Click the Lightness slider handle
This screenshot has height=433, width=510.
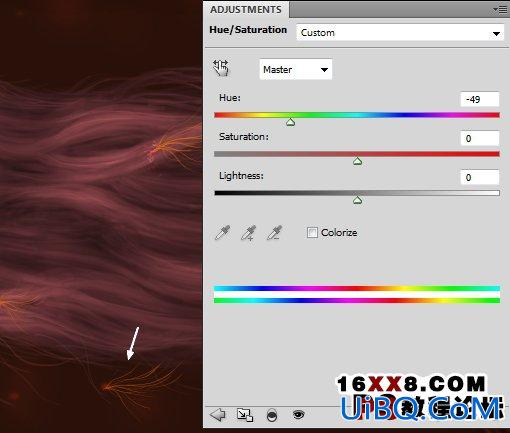pos(357,200)
